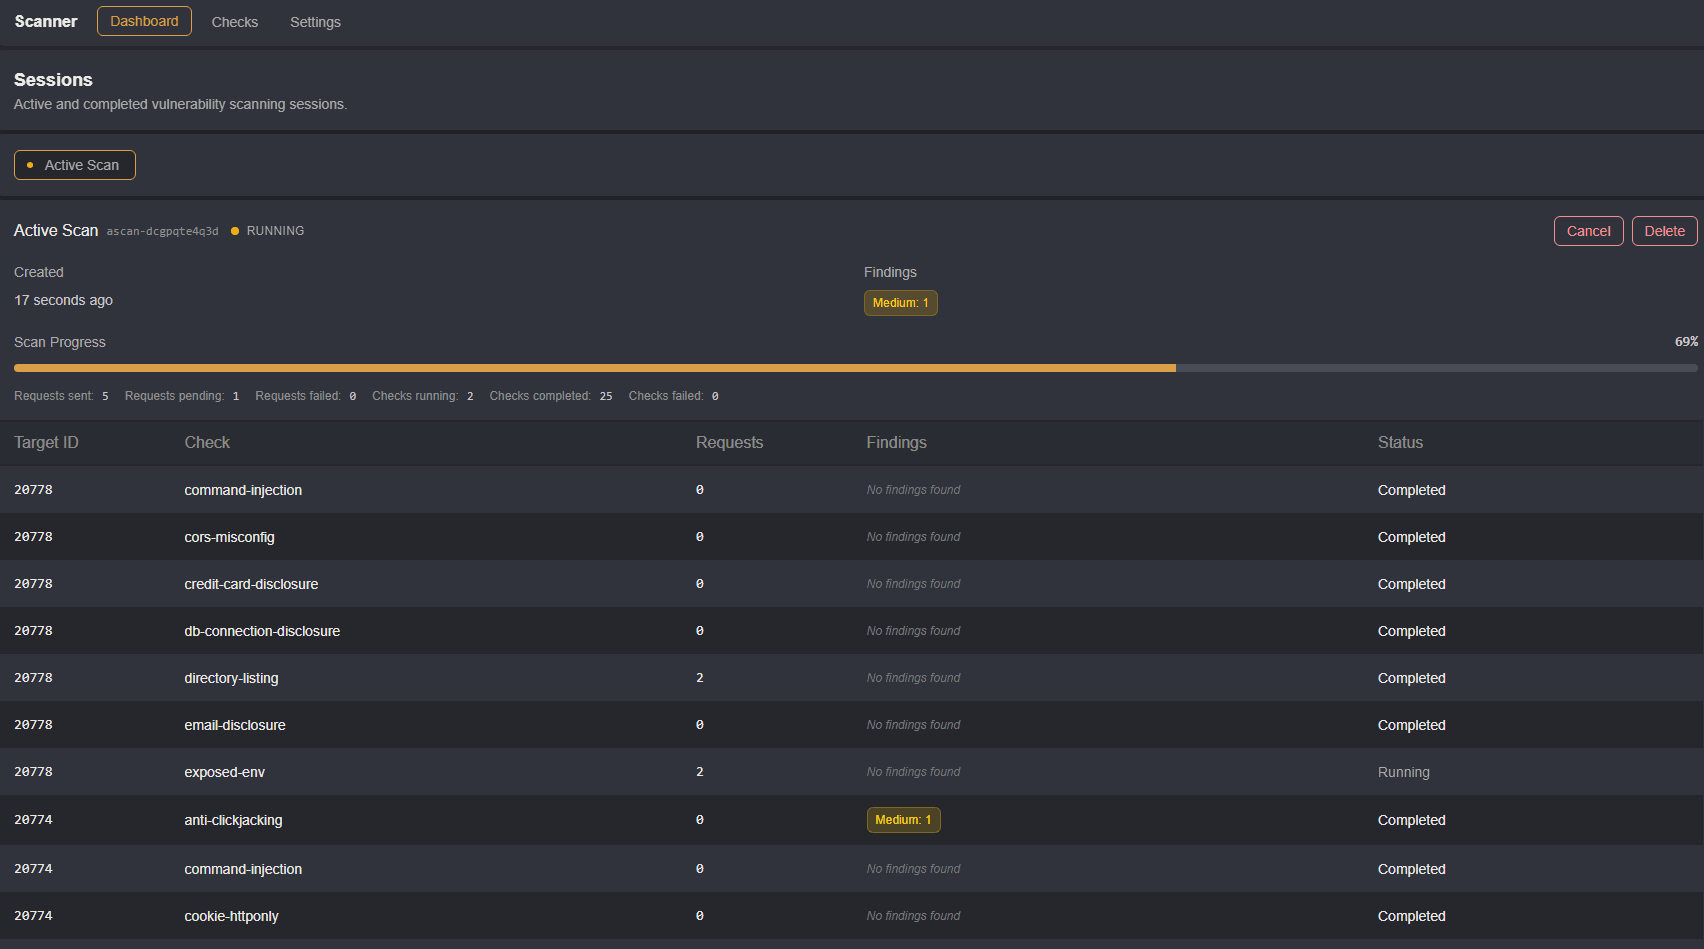Select the directory-listing check for target 20778

click(x=231, y=677)
